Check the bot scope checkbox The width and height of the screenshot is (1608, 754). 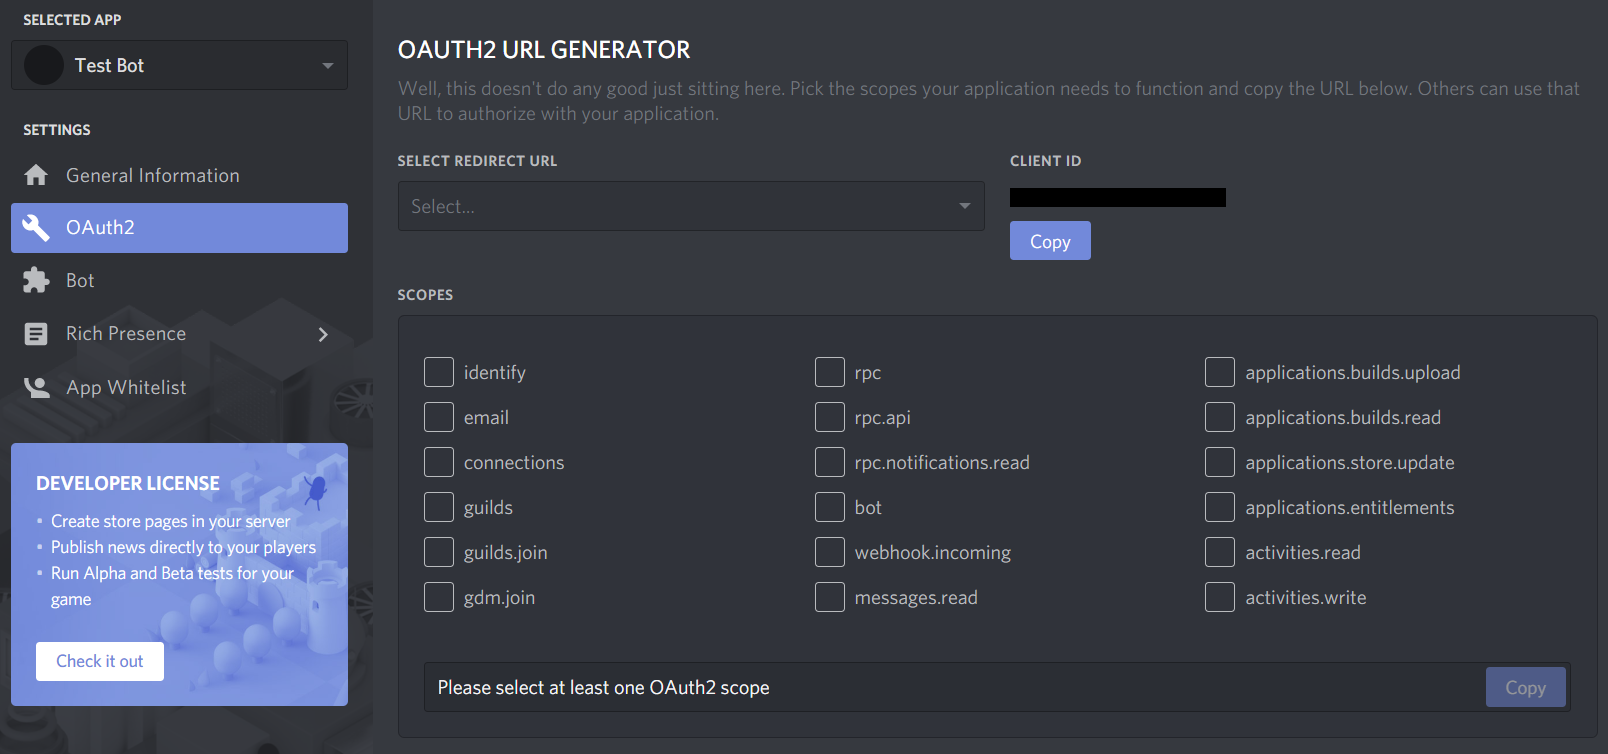click(x=830, y=507)
